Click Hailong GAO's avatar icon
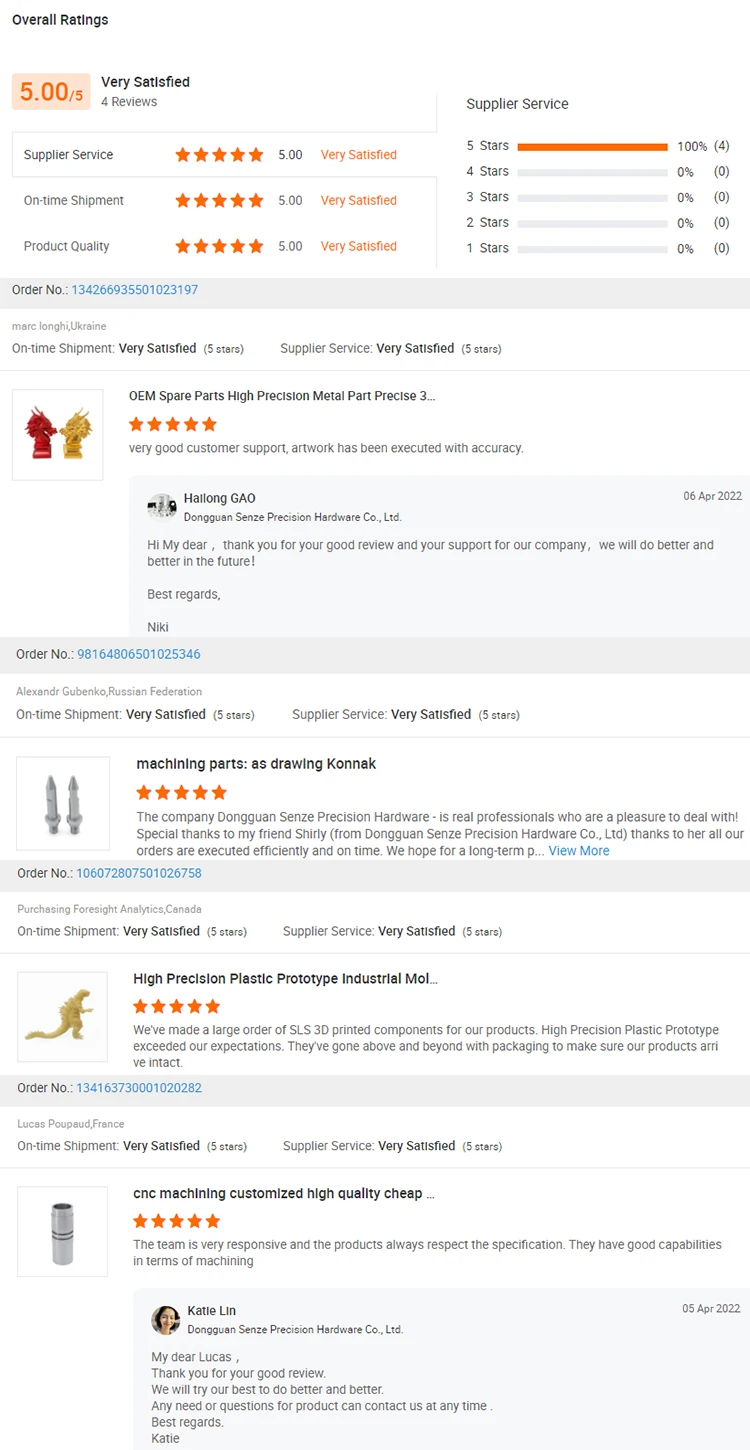750x1450 pixels. pyautogui.click(x=162, y=507)
